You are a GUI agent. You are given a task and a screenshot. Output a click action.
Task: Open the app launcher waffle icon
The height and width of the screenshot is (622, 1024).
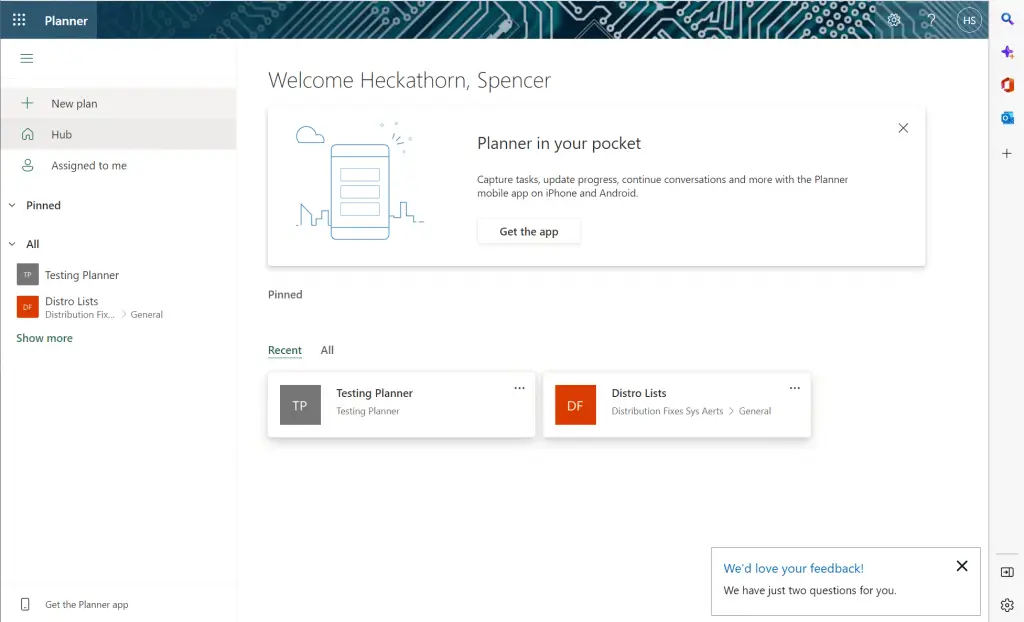[x=19, y=20]
